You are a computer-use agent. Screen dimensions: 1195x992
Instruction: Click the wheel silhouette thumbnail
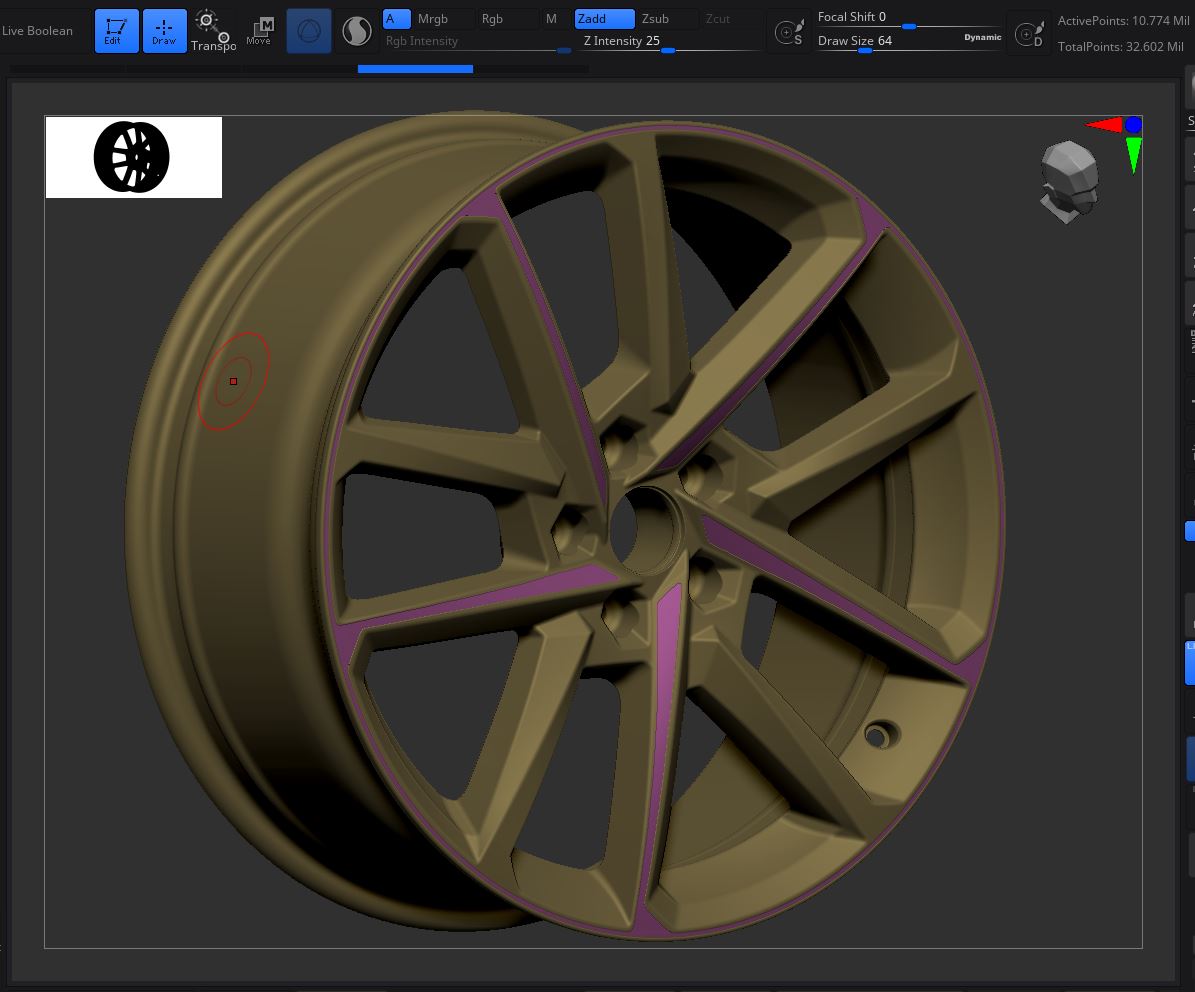134,157
